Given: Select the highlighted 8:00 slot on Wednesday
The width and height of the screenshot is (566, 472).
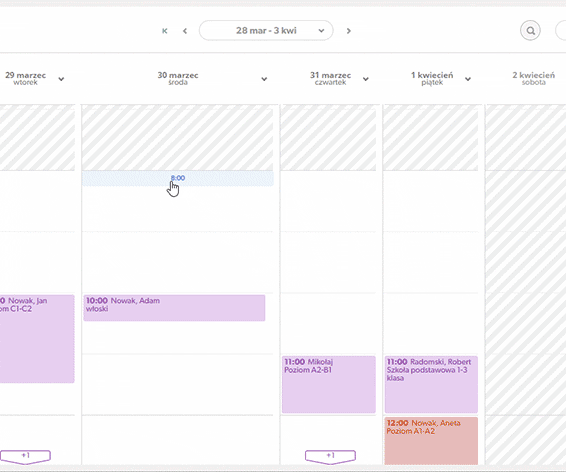Looking at the screenshot, I should pyautogui.click(x=178, y=178).
